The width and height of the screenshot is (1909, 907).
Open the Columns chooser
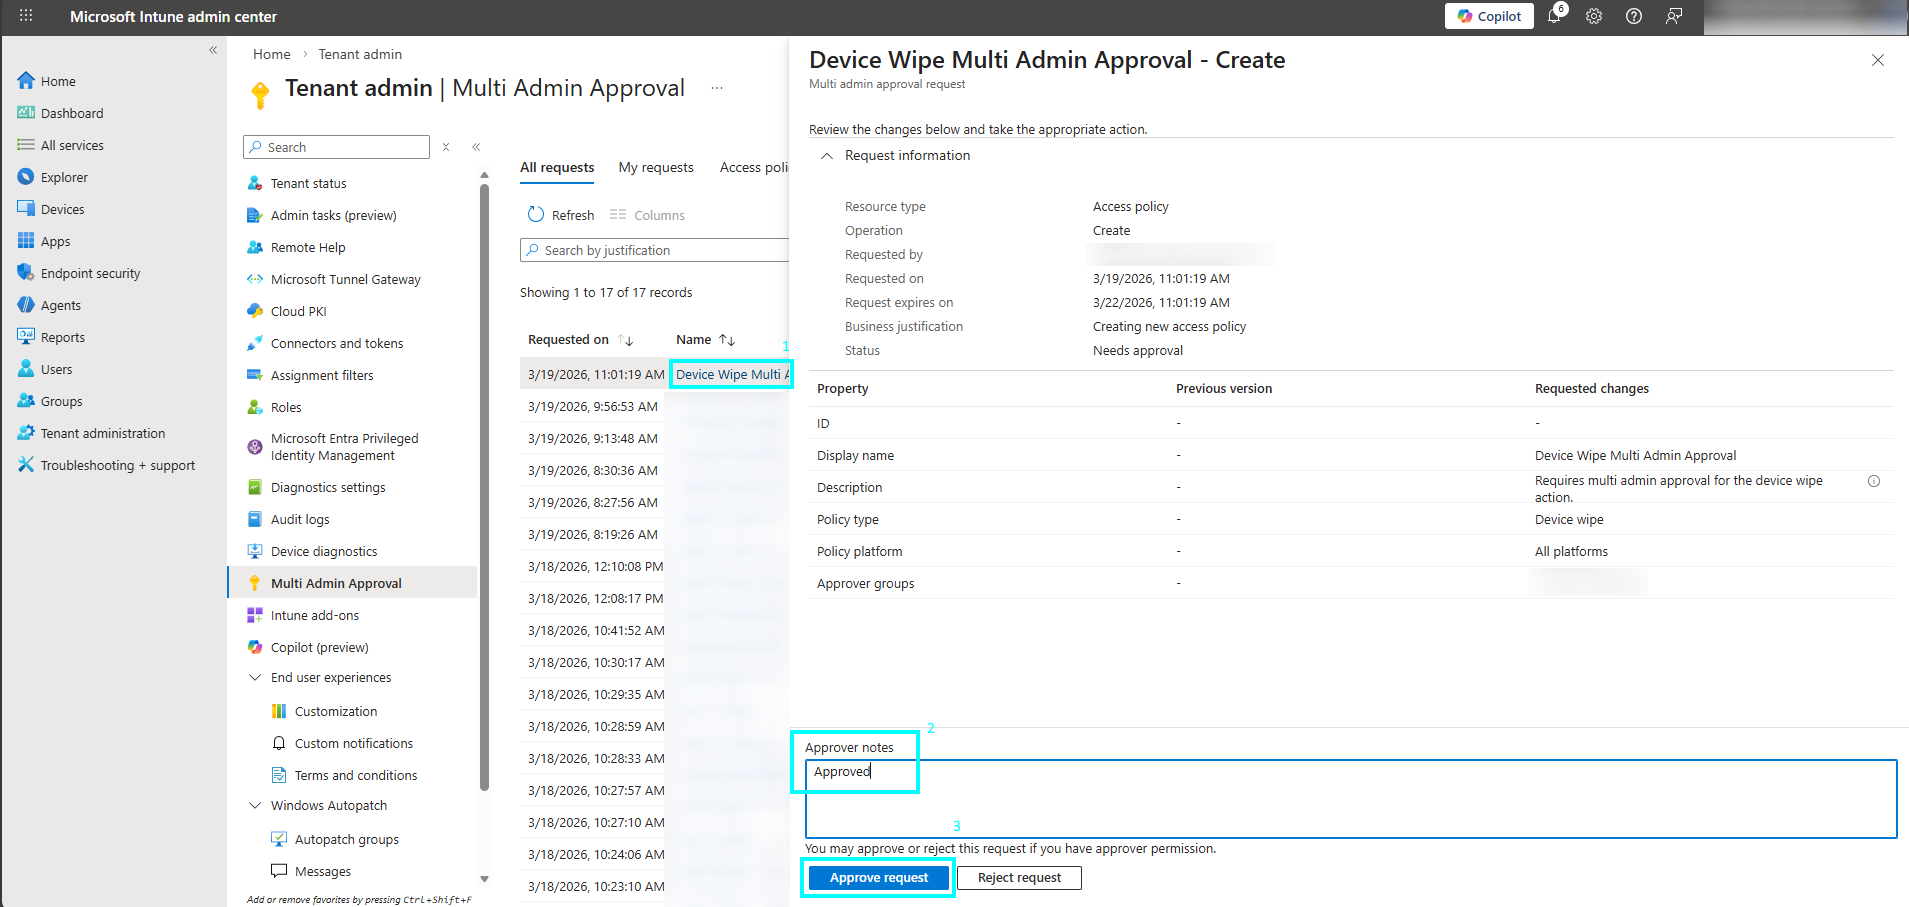click(x=647, y=215)
